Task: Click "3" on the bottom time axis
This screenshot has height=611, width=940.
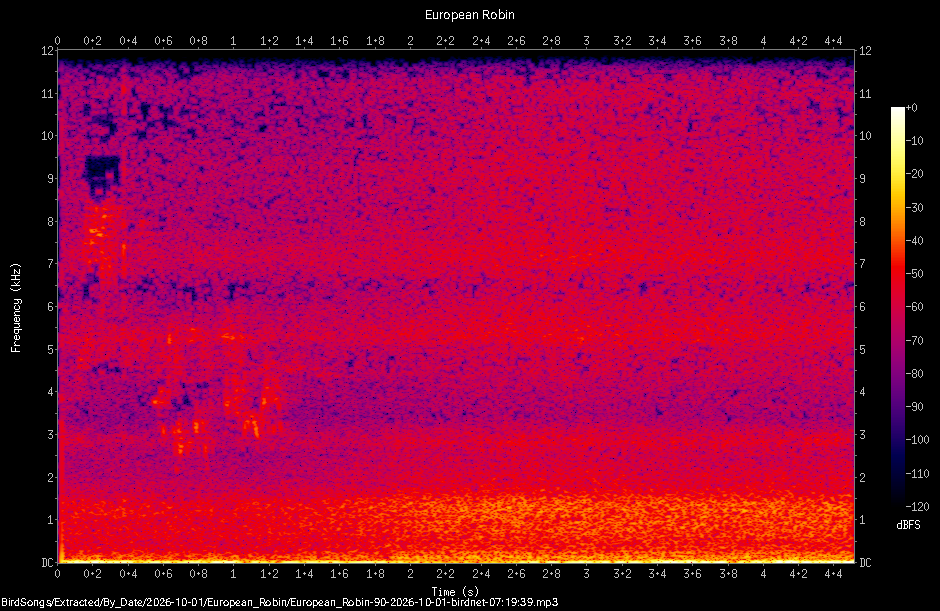Action: click(x=587, y=574)
